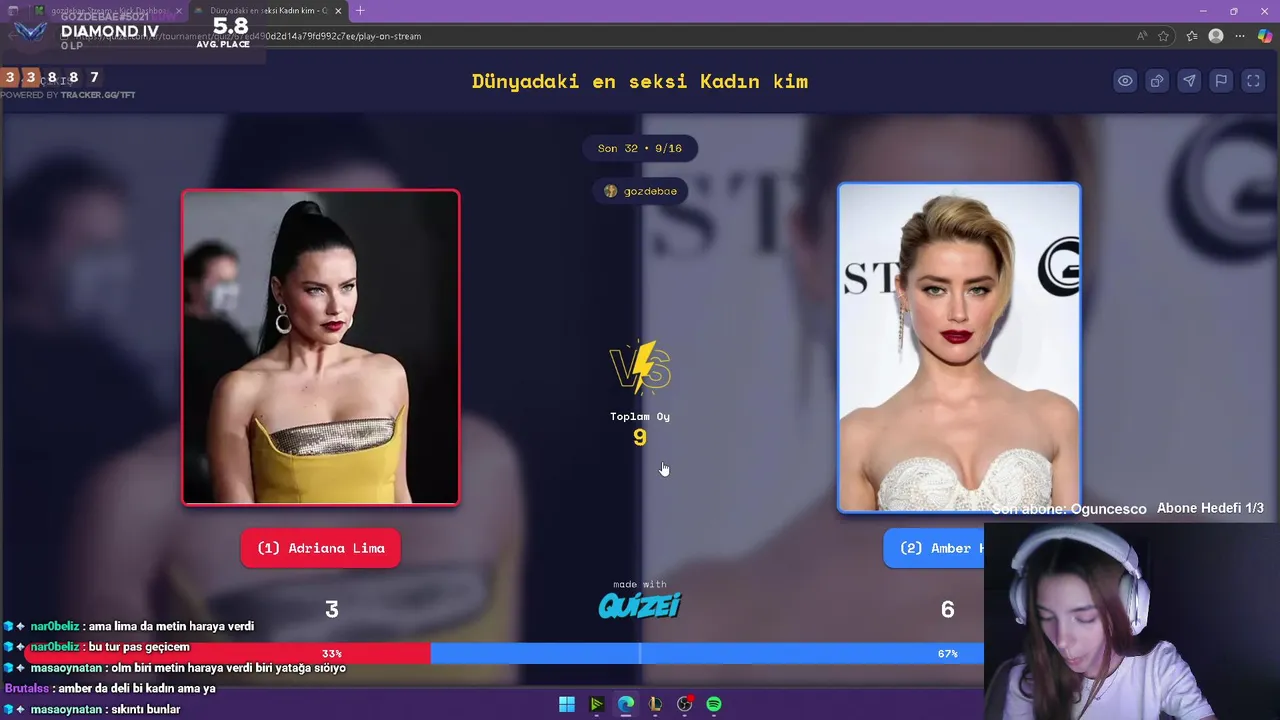Screen dimensions: 1280x720
Task: Switch to the Dünyadaki en seksi Kadın kim tab
Action: coord(268,11)
